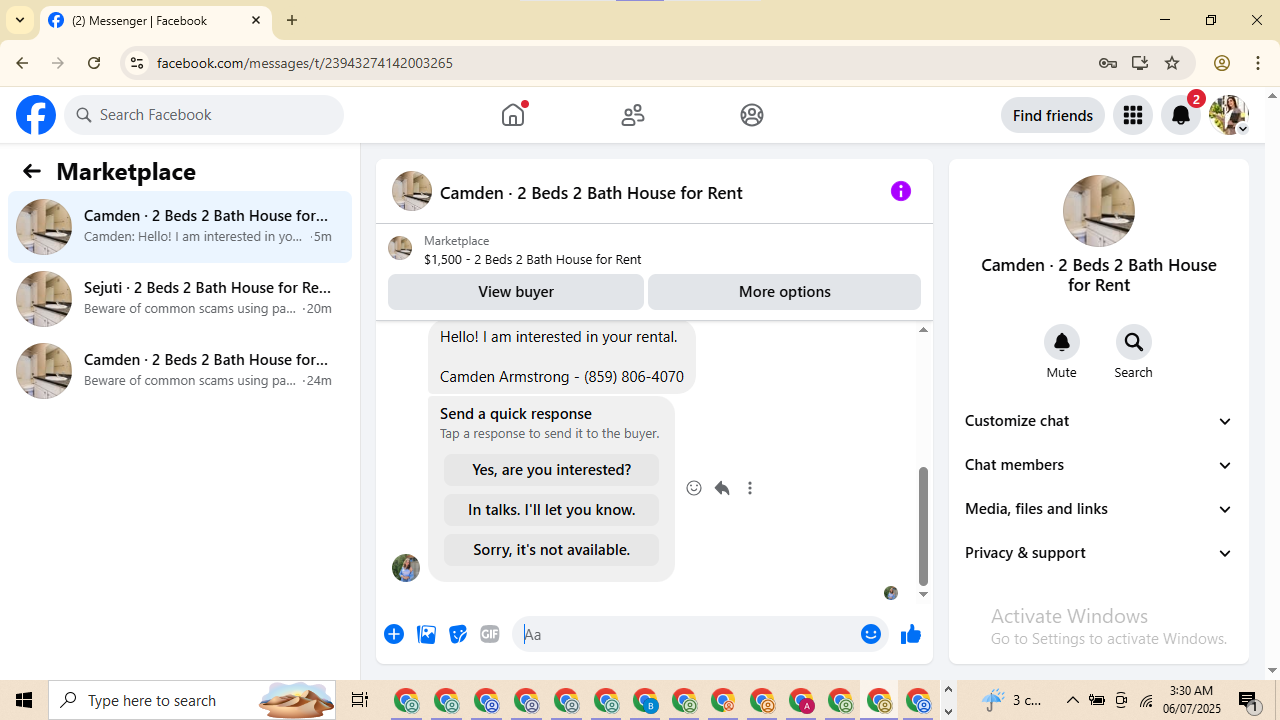Image resolution: width=1280 pixels, height=720 pixels.
Task: Focus the Search Facebook field
Action: [x=204, y=115]
